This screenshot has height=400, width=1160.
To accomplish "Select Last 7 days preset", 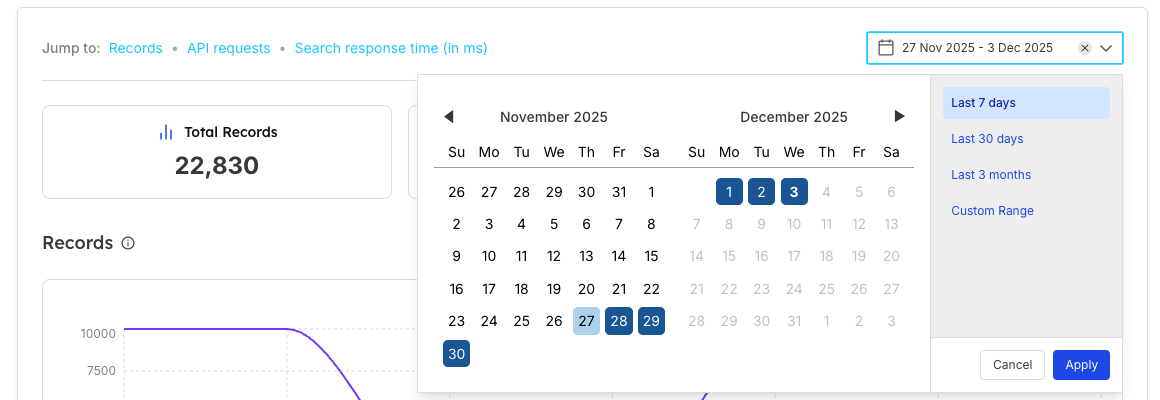I will pyautogui.click(x=1025, y=103).
